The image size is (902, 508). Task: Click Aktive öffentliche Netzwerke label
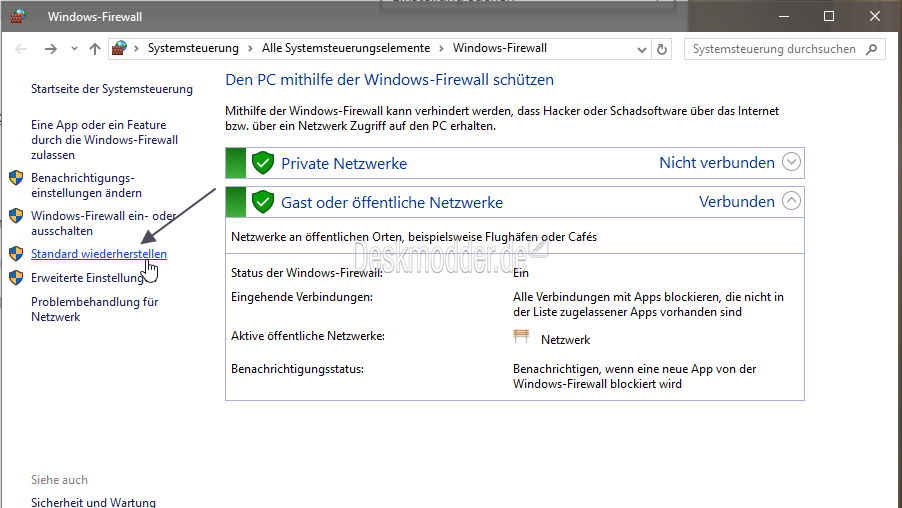pyautogui.click(x=308, y=336)
